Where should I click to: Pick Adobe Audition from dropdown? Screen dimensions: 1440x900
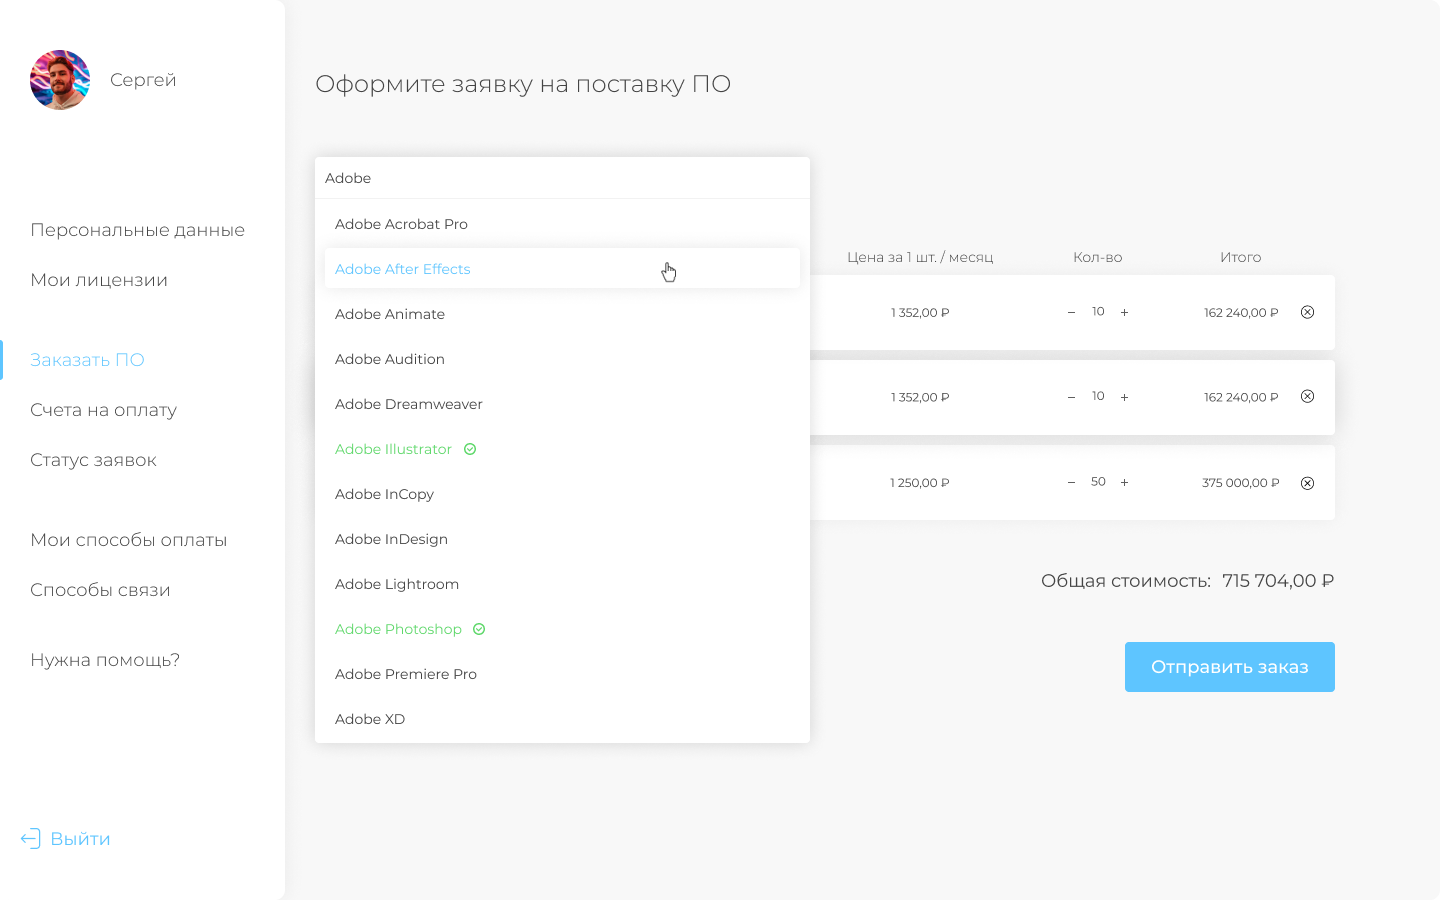click(562, 359)
